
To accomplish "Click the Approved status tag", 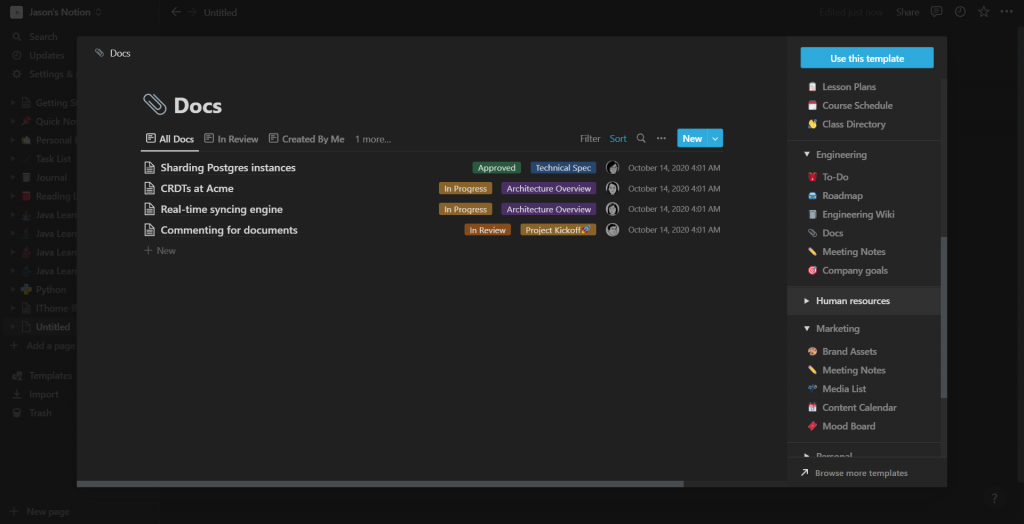I will click(496, 168).
